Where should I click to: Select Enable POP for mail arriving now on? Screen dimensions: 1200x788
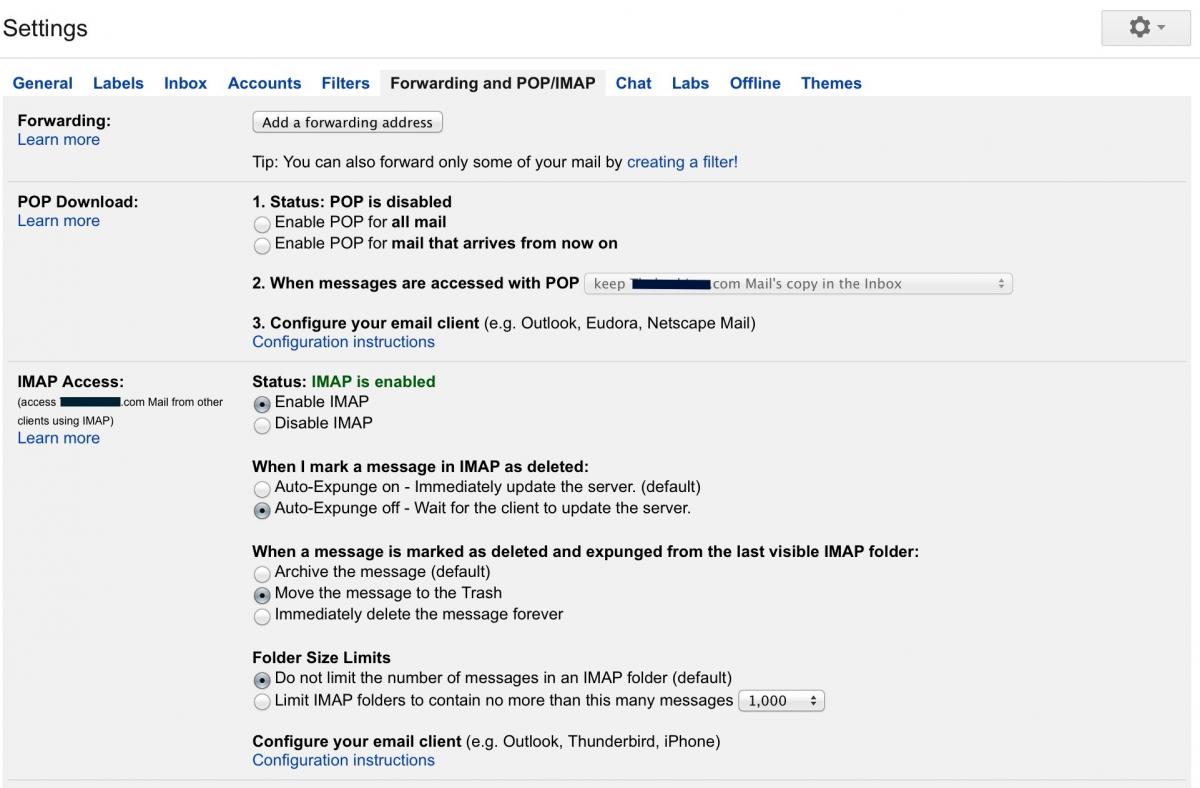tap(262, 245)
